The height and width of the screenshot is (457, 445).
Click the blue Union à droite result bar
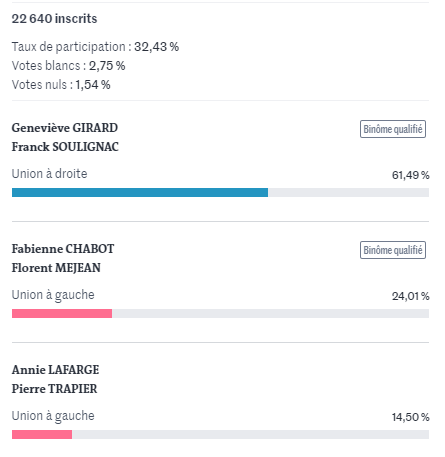(140, 192)
